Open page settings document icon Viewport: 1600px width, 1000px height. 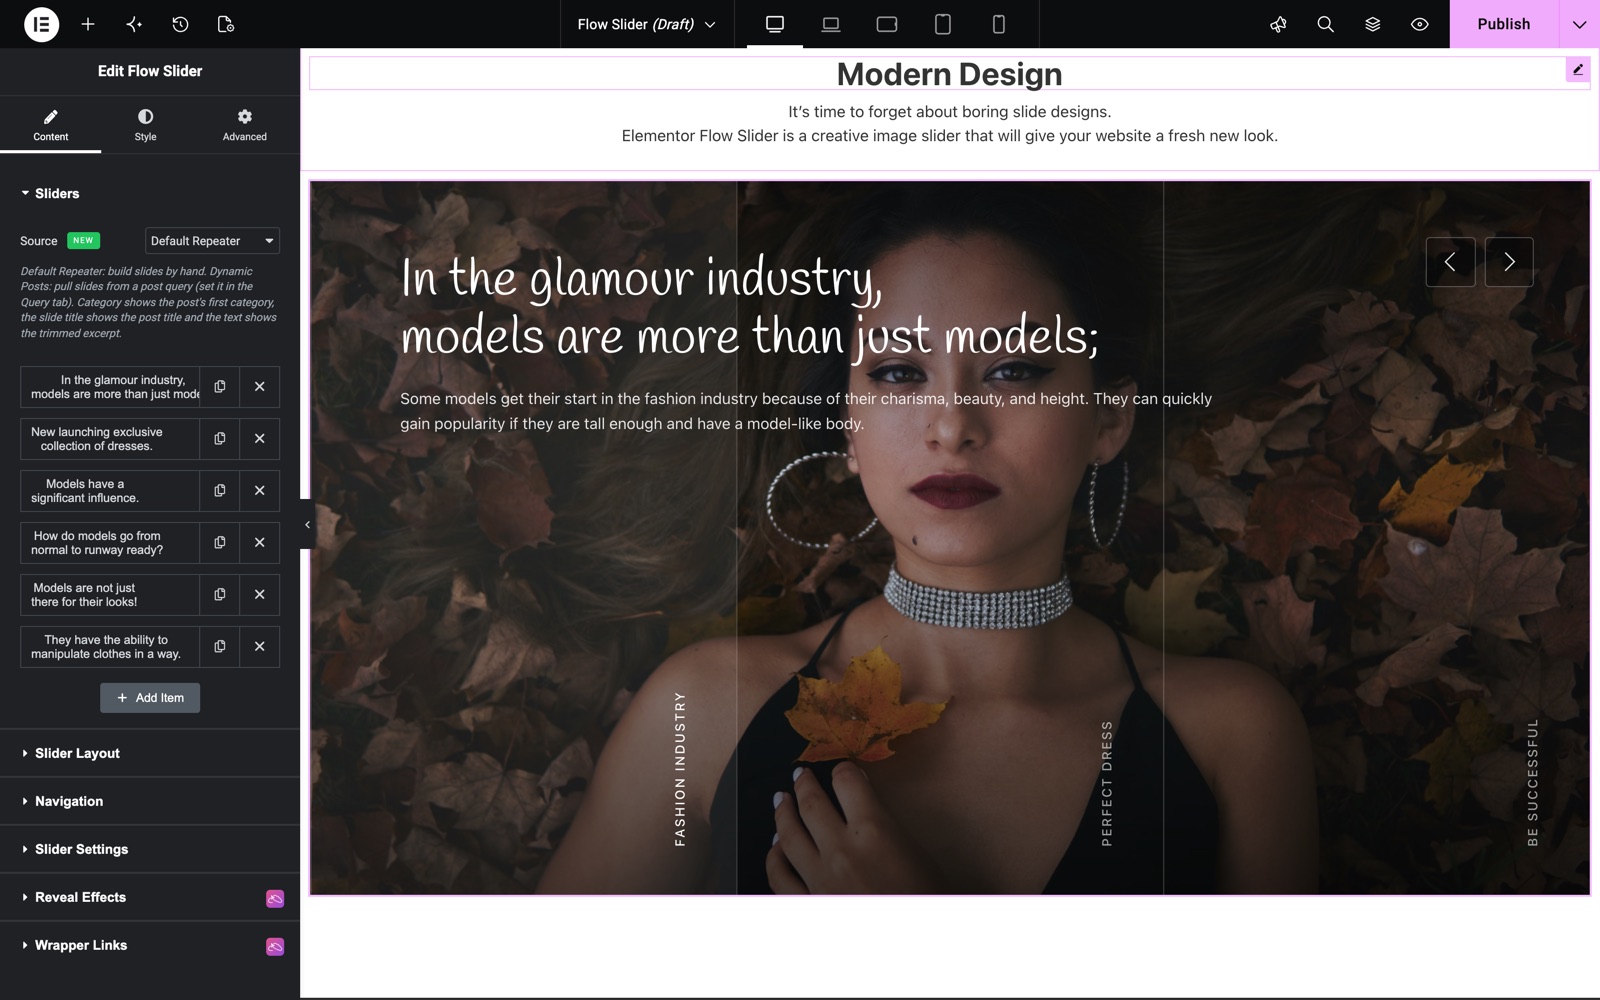pyautogui.click(x=226, y=24)
